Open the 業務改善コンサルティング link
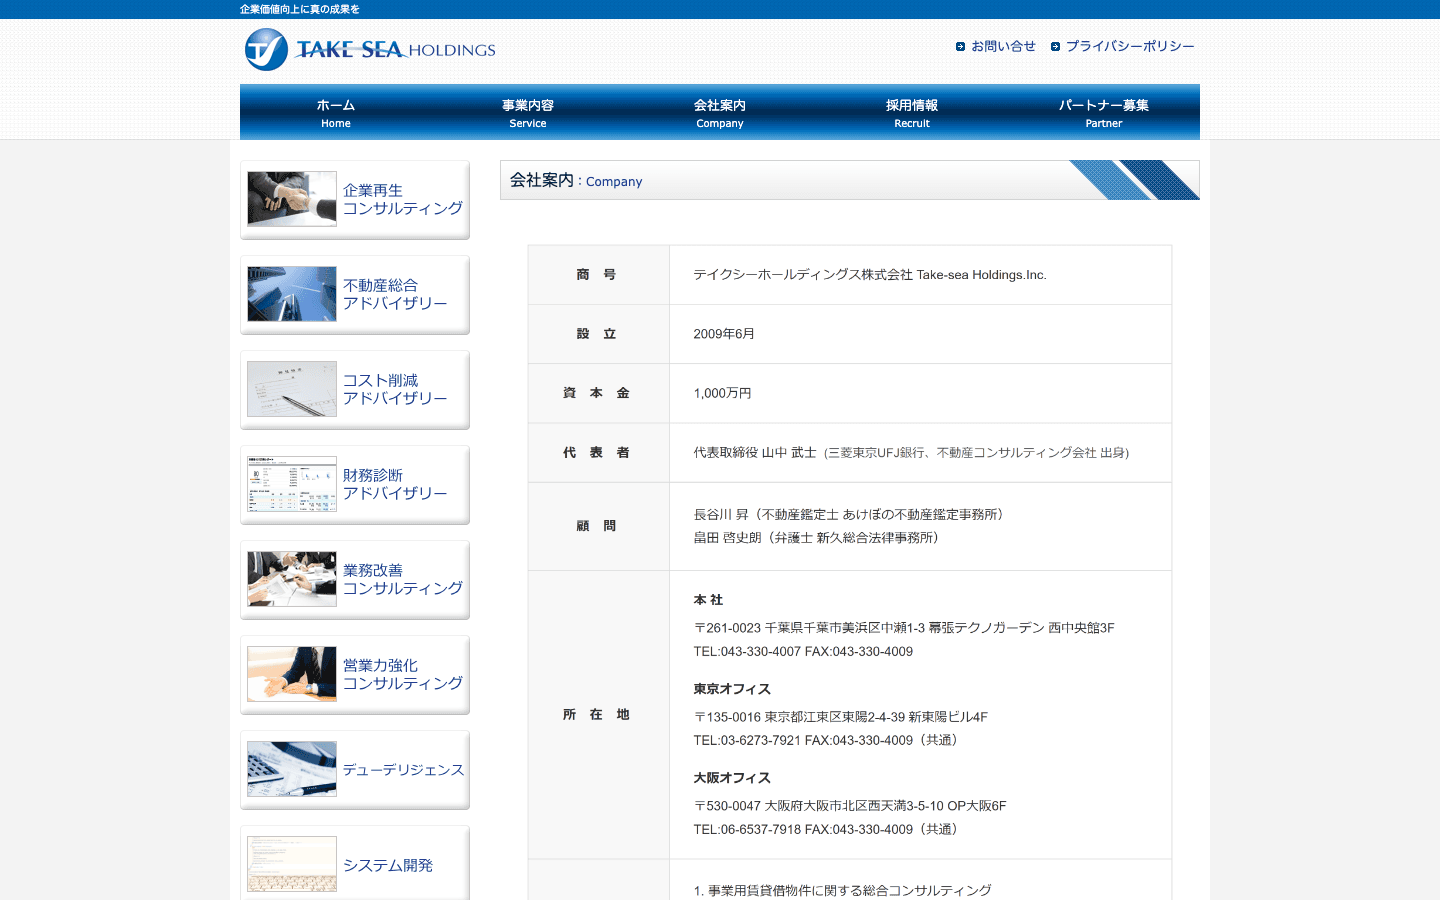This screenshot has height=900, width=1440. (x=403, y=579)
